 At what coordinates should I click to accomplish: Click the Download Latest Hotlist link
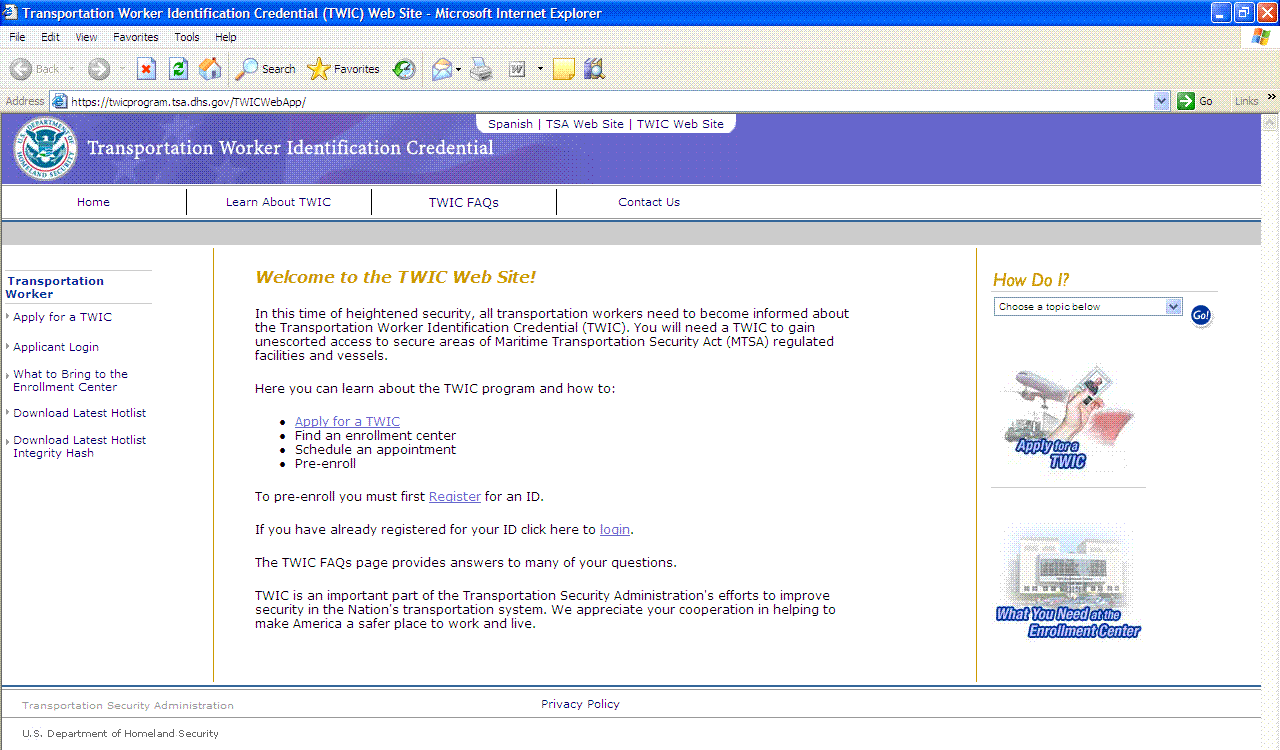click(x=80, y=413)
